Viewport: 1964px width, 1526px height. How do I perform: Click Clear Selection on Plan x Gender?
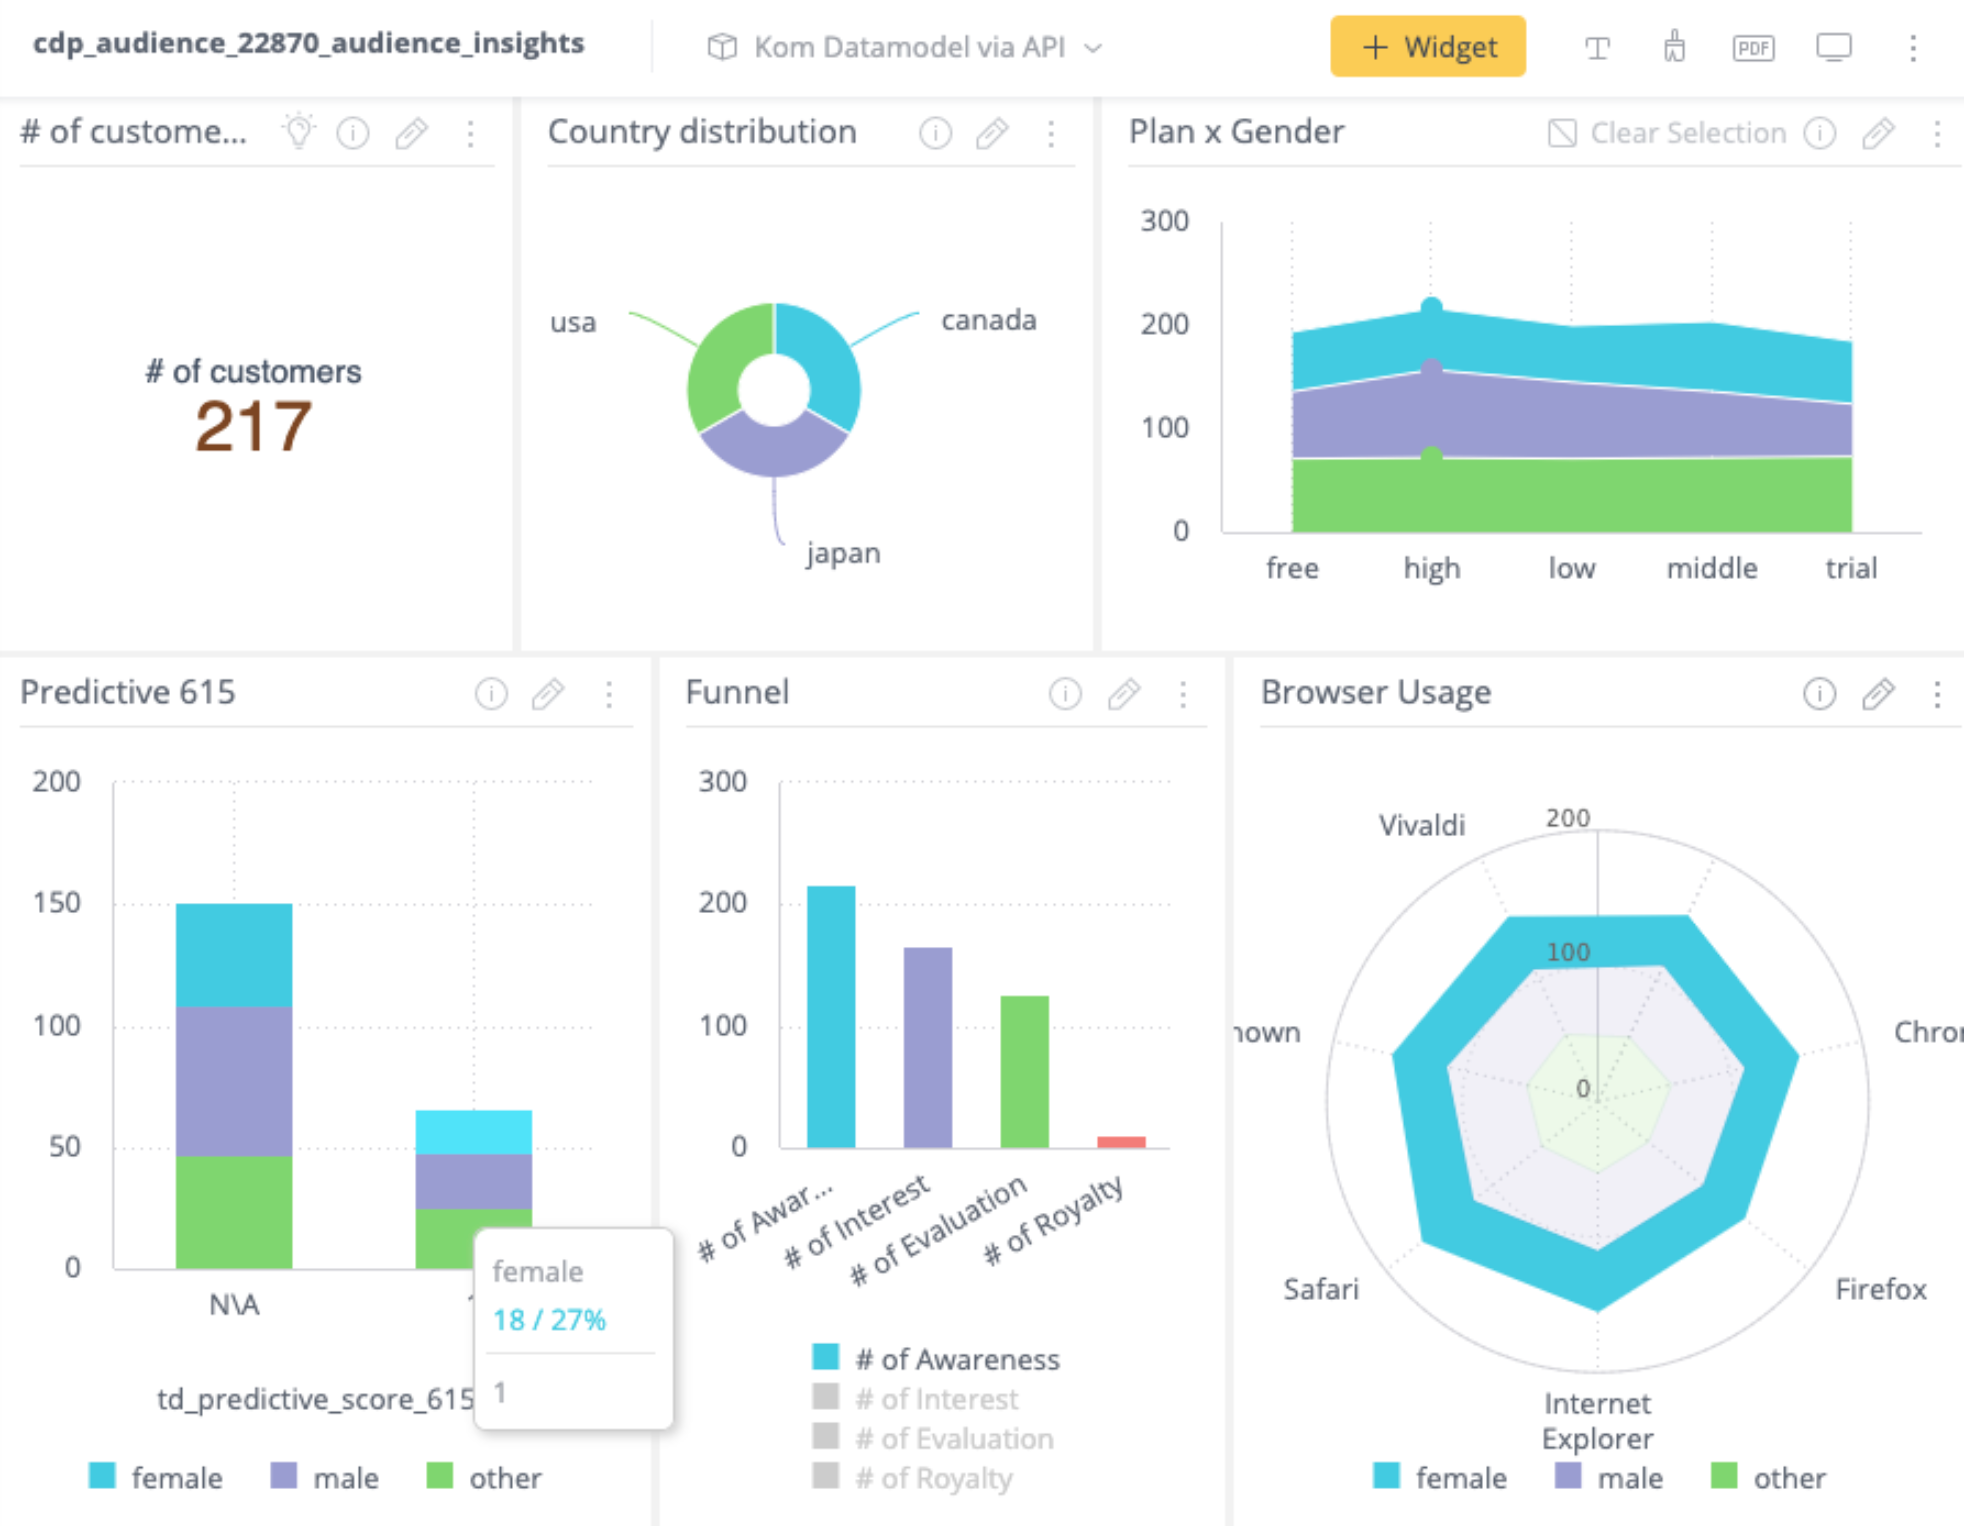tap(1667, 133)
